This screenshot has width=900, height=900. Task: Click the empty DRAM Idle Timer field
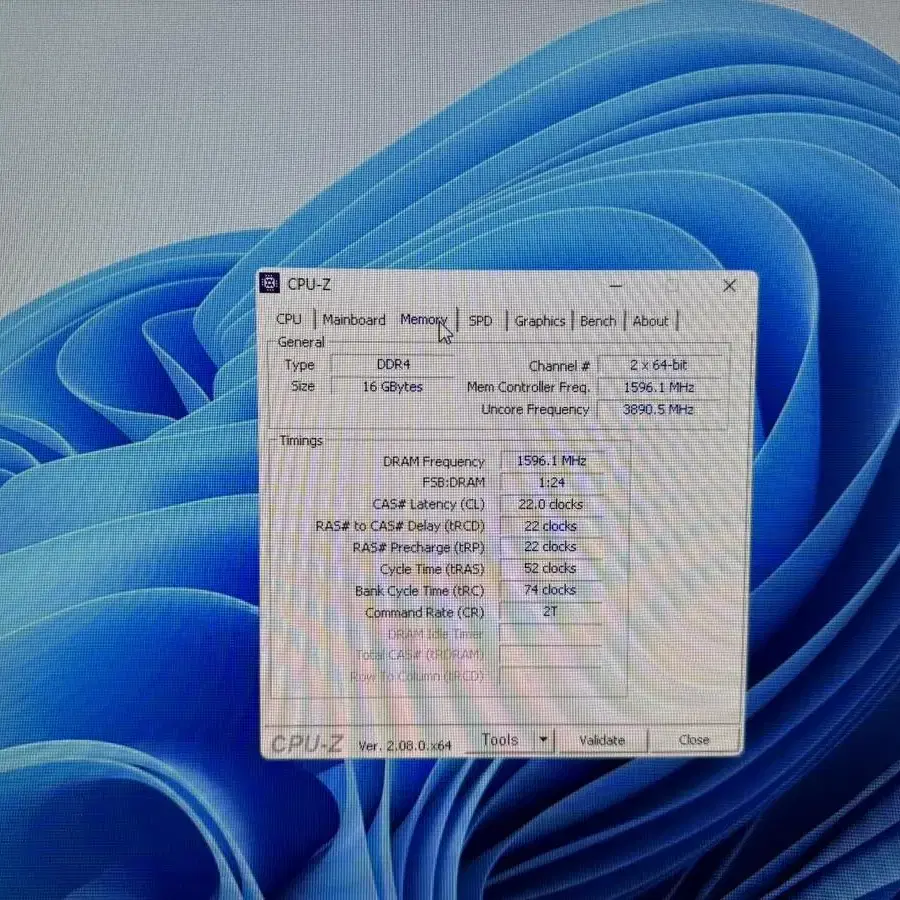click(551, 634)
